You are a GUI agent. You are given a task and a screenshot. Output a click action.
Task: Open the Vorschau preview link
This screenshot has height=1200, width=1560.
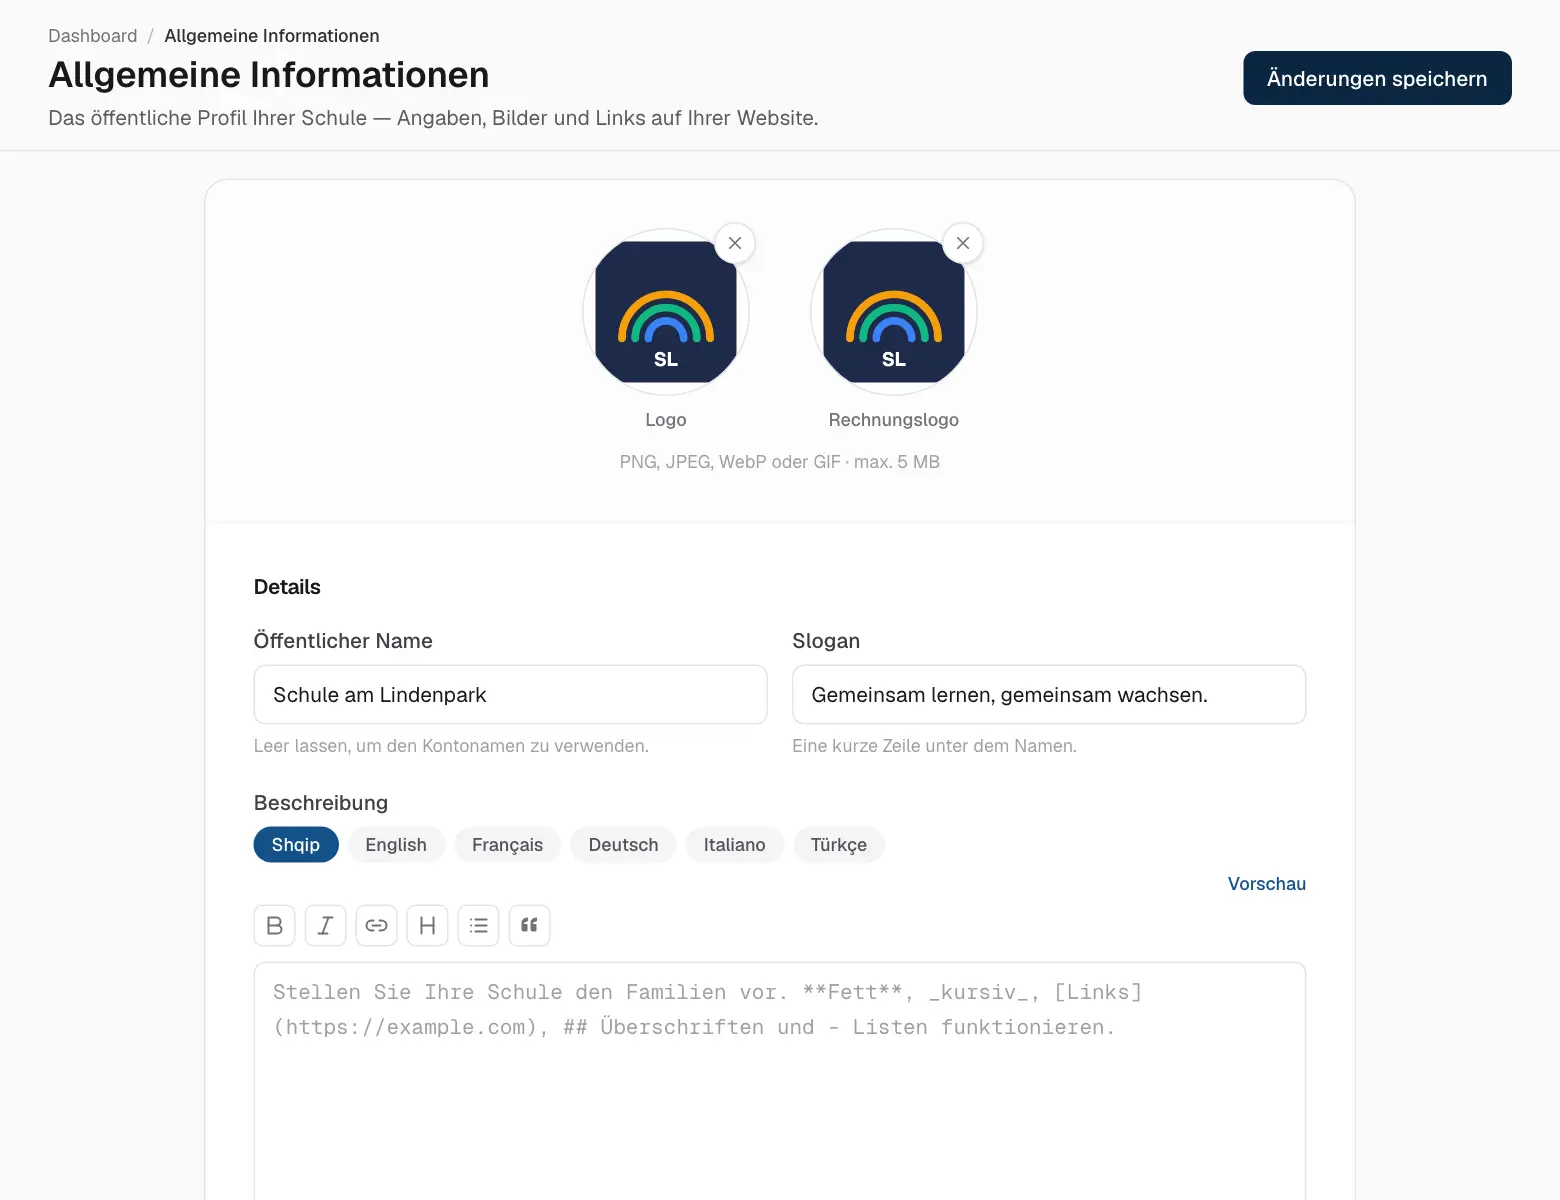pos(1266,883)
